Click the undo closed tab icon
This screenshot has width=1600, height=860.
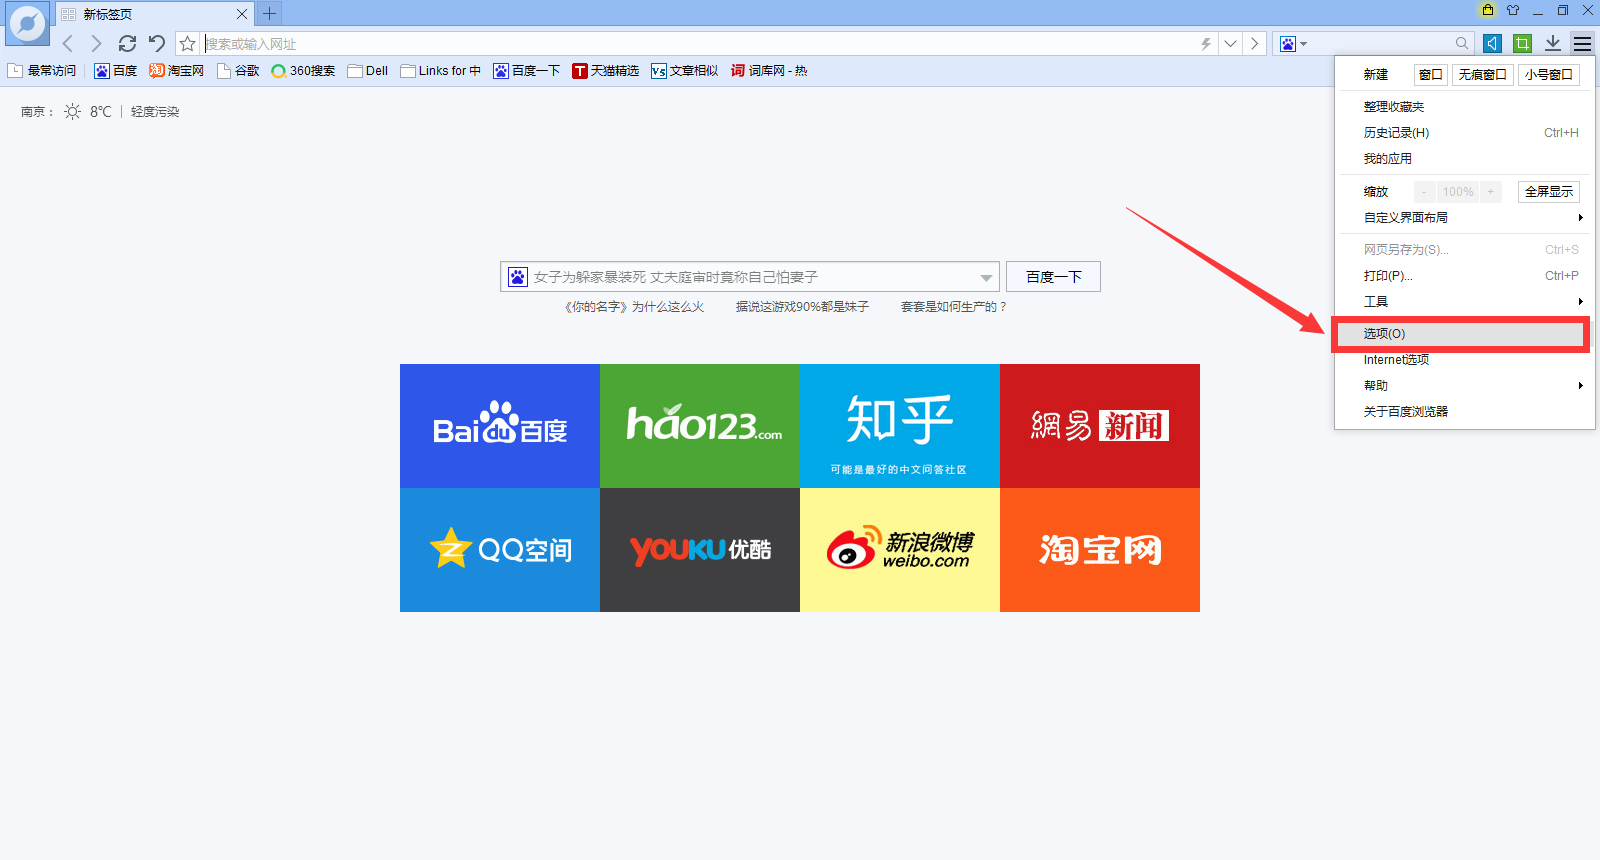point(157,44)
